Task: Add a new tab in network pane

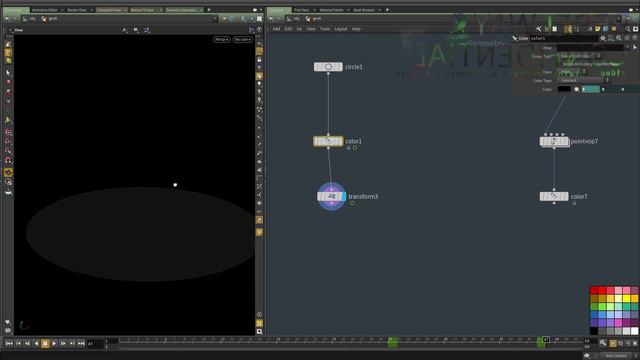Action: 387,10
